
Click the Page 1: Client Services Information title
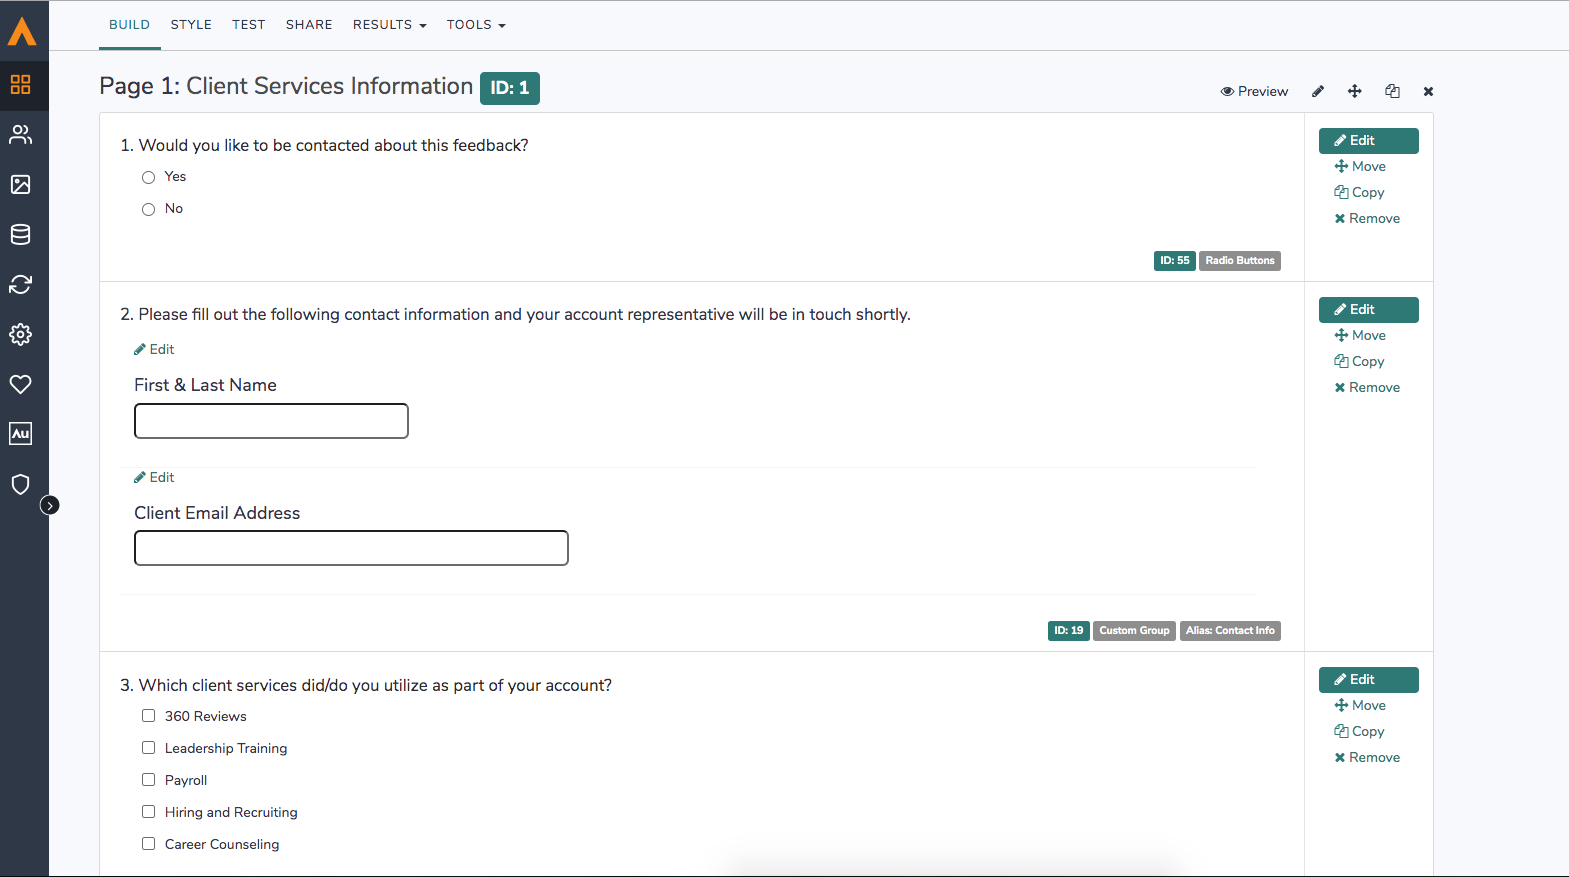286,87
